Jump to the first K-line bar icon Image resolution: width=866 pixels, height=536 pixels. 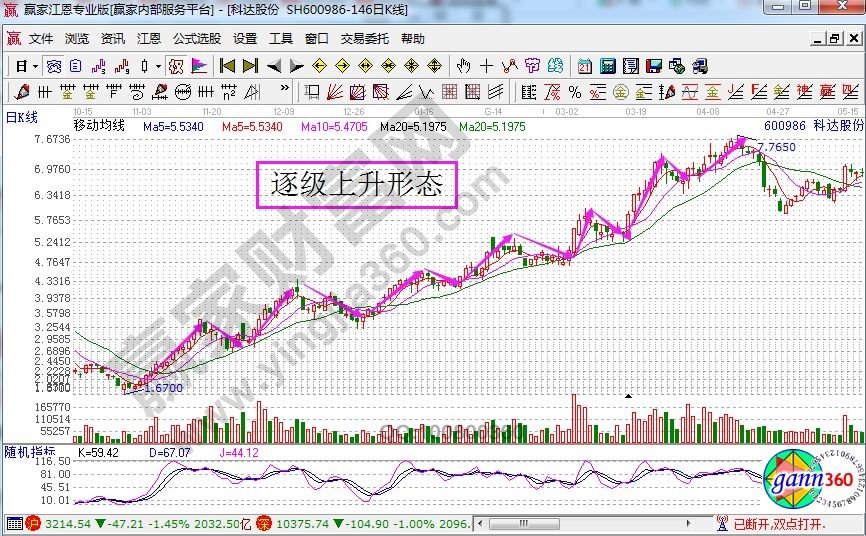227,66
